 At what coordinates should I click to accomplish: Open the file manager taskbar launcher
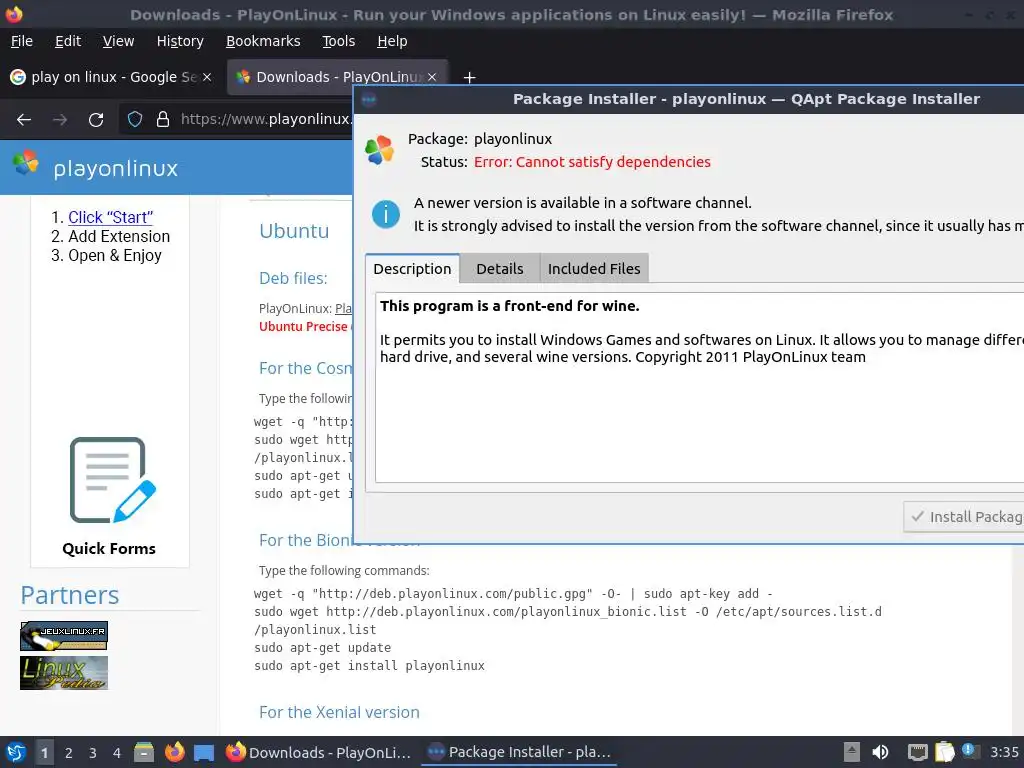(x=144, y=752)
